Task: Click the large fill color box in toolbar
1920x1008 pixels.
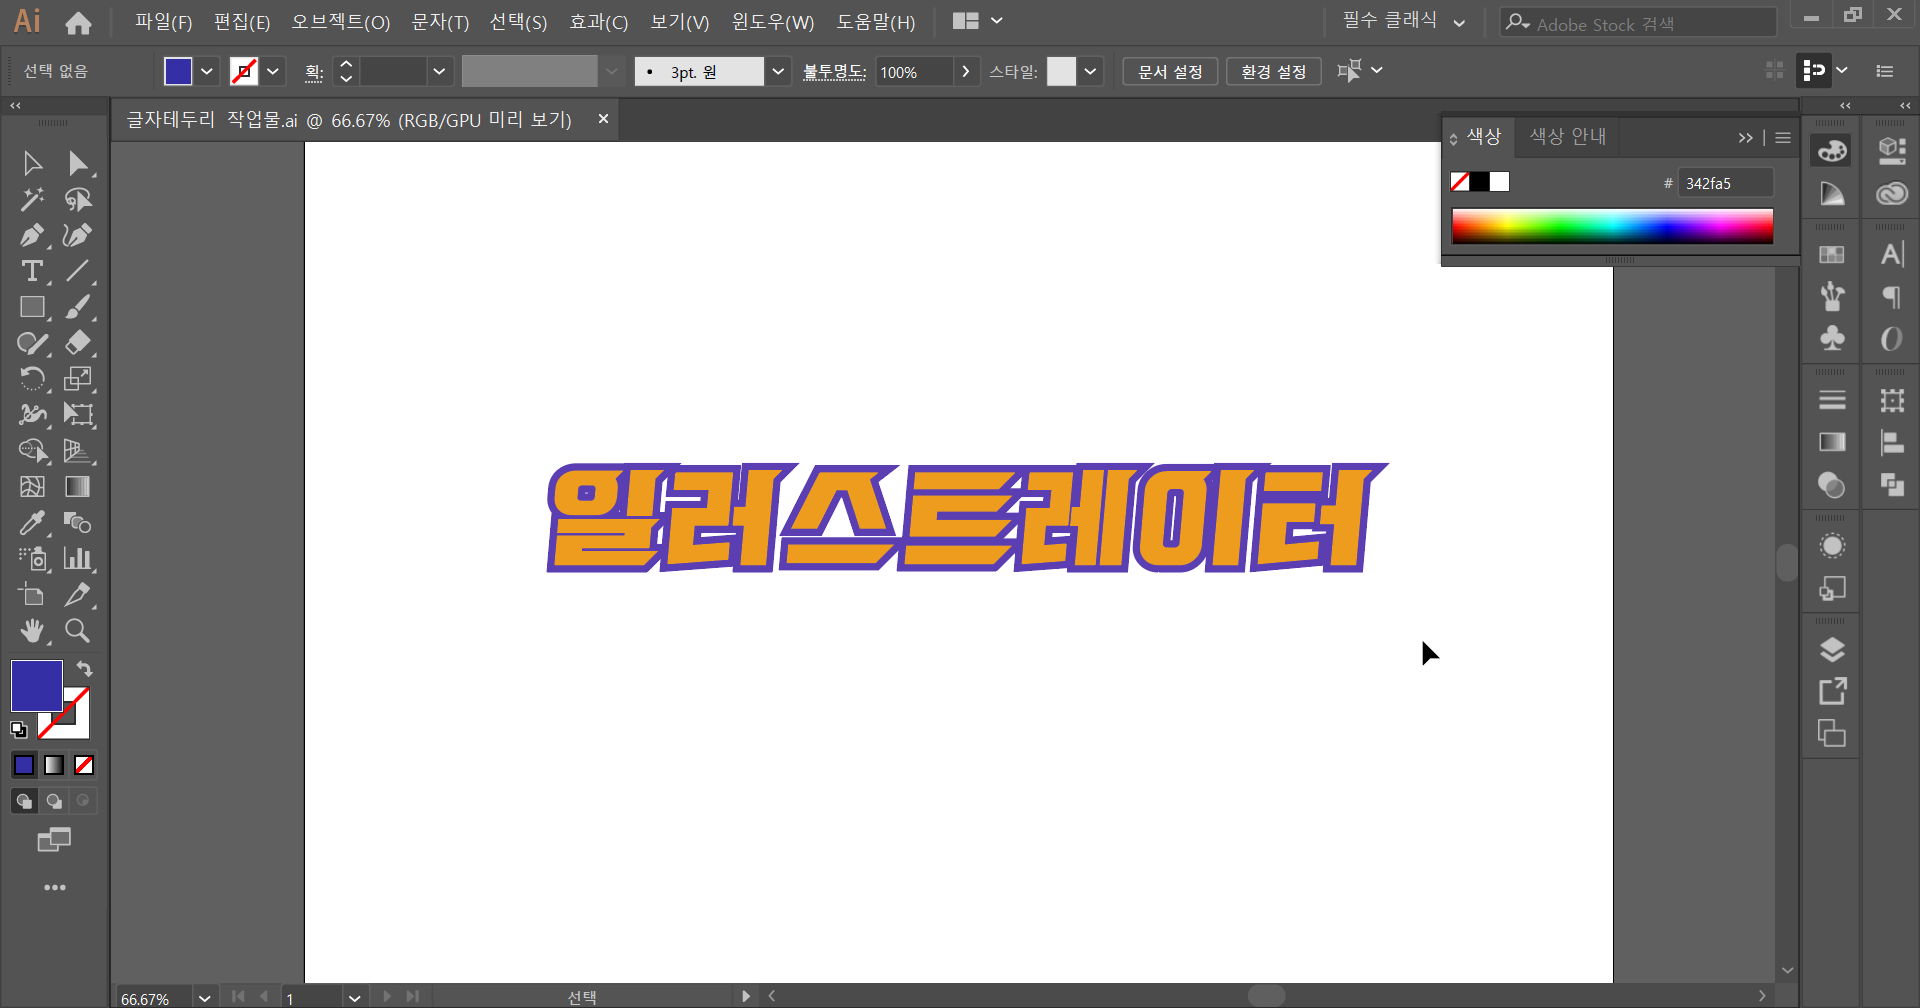Action: pyautogui.click(x=37, y=686)
